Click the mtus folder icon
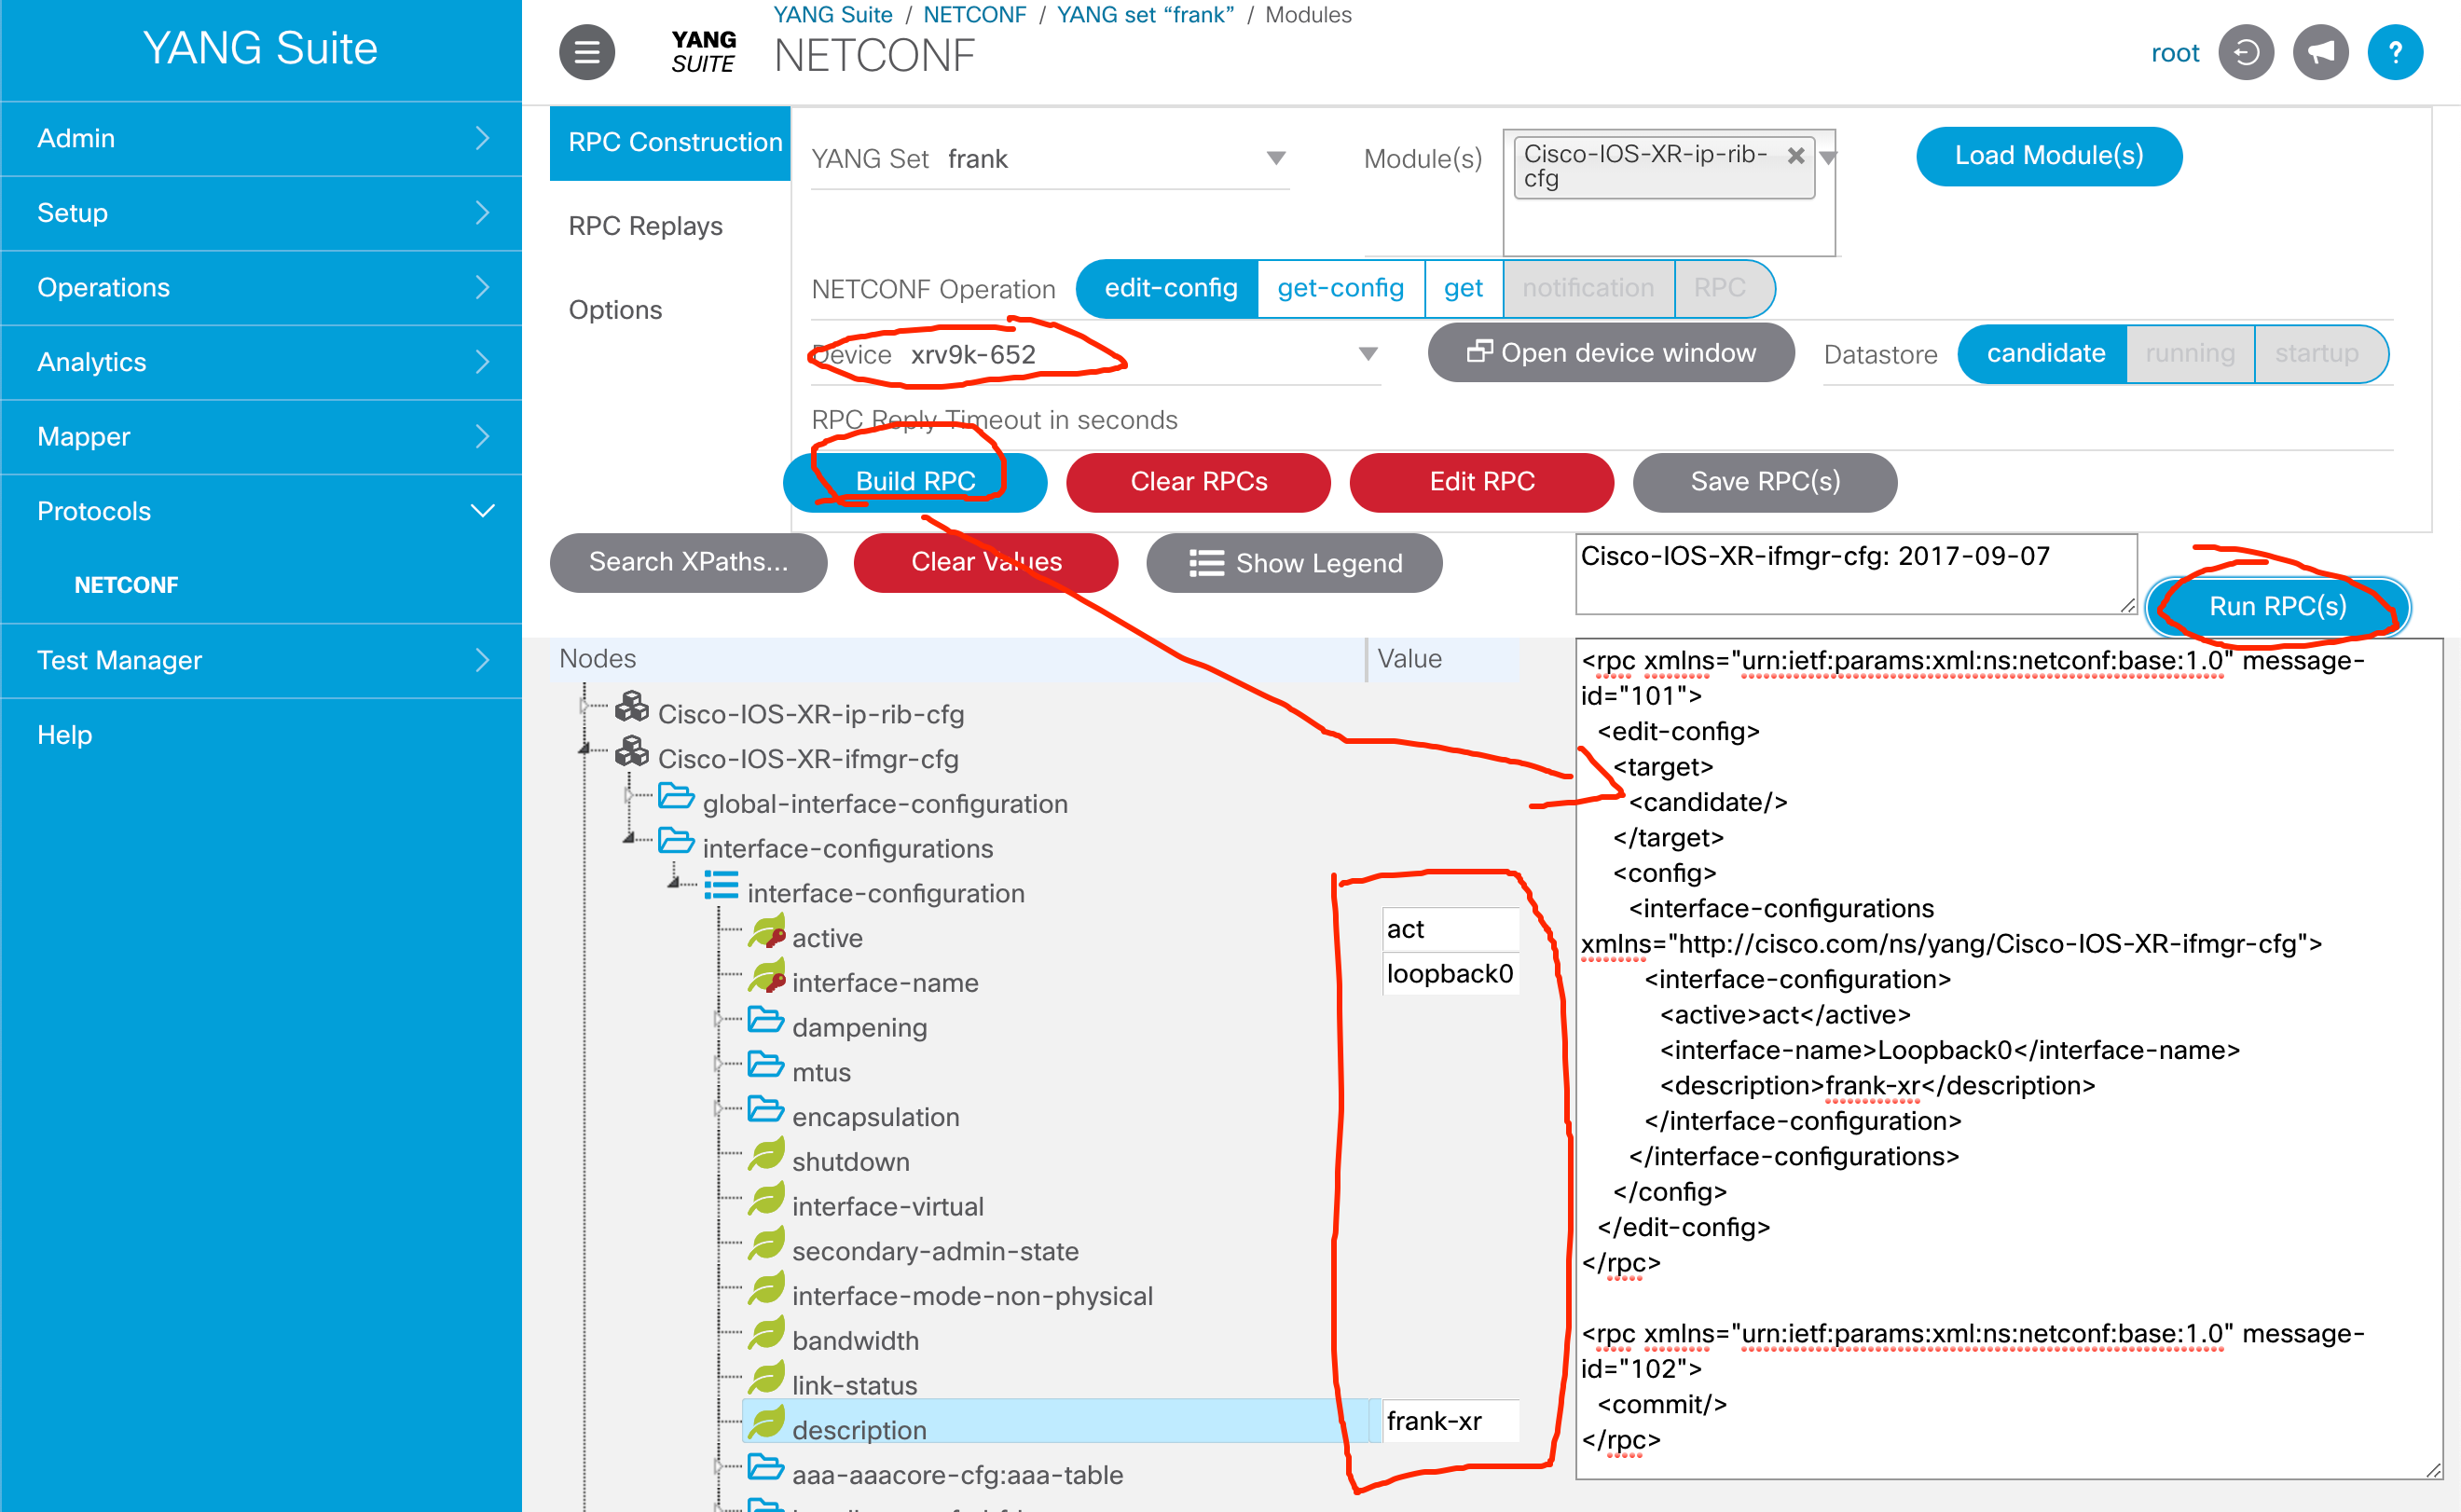The image size is (2461, 1512). pyautogui.click(x=766, y=1066)
